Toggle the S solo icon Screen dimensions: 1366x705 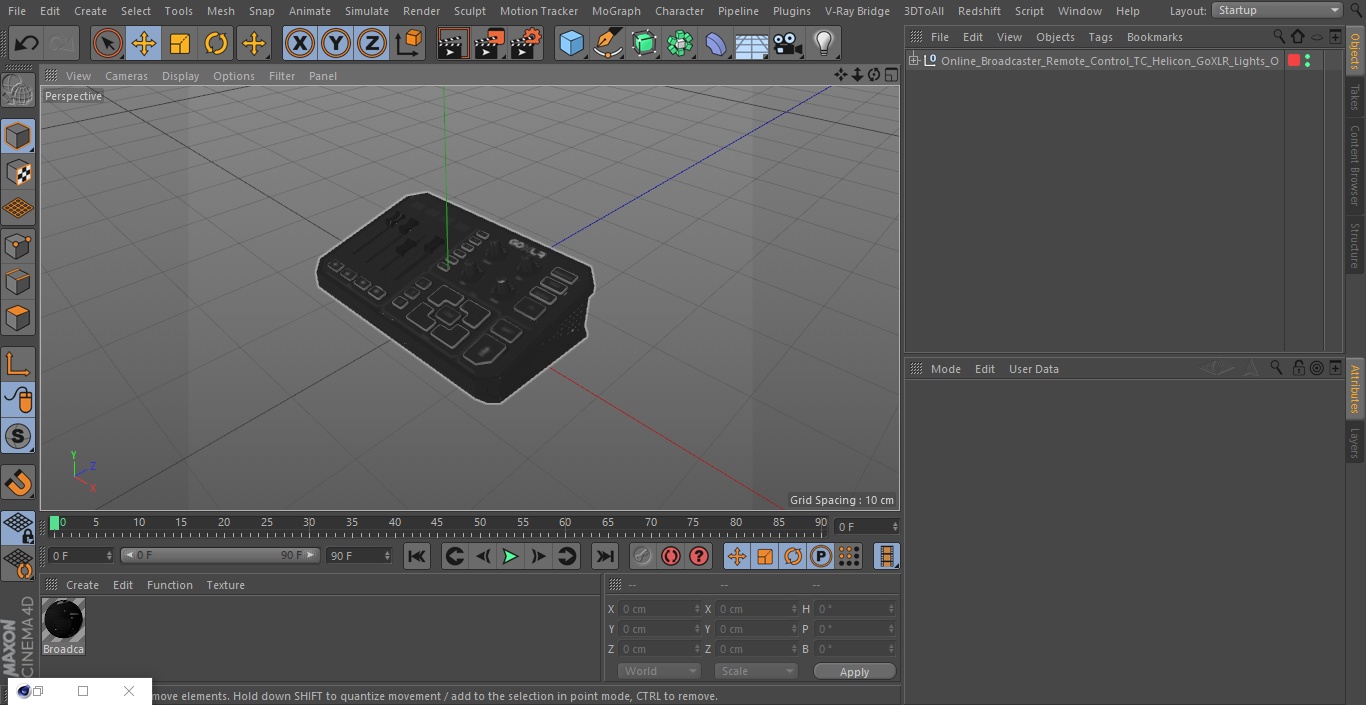point(18,436)
